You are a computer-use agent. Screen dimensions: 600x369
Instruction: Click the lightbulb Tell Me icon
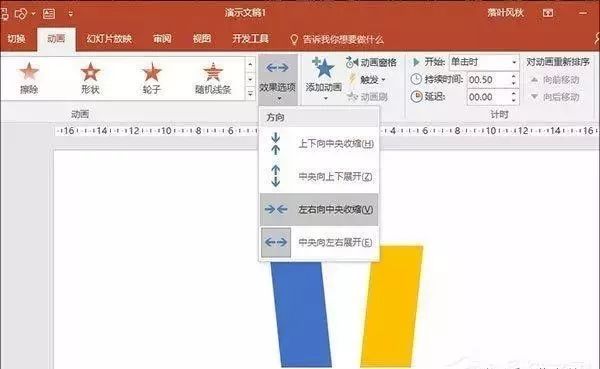294,39
